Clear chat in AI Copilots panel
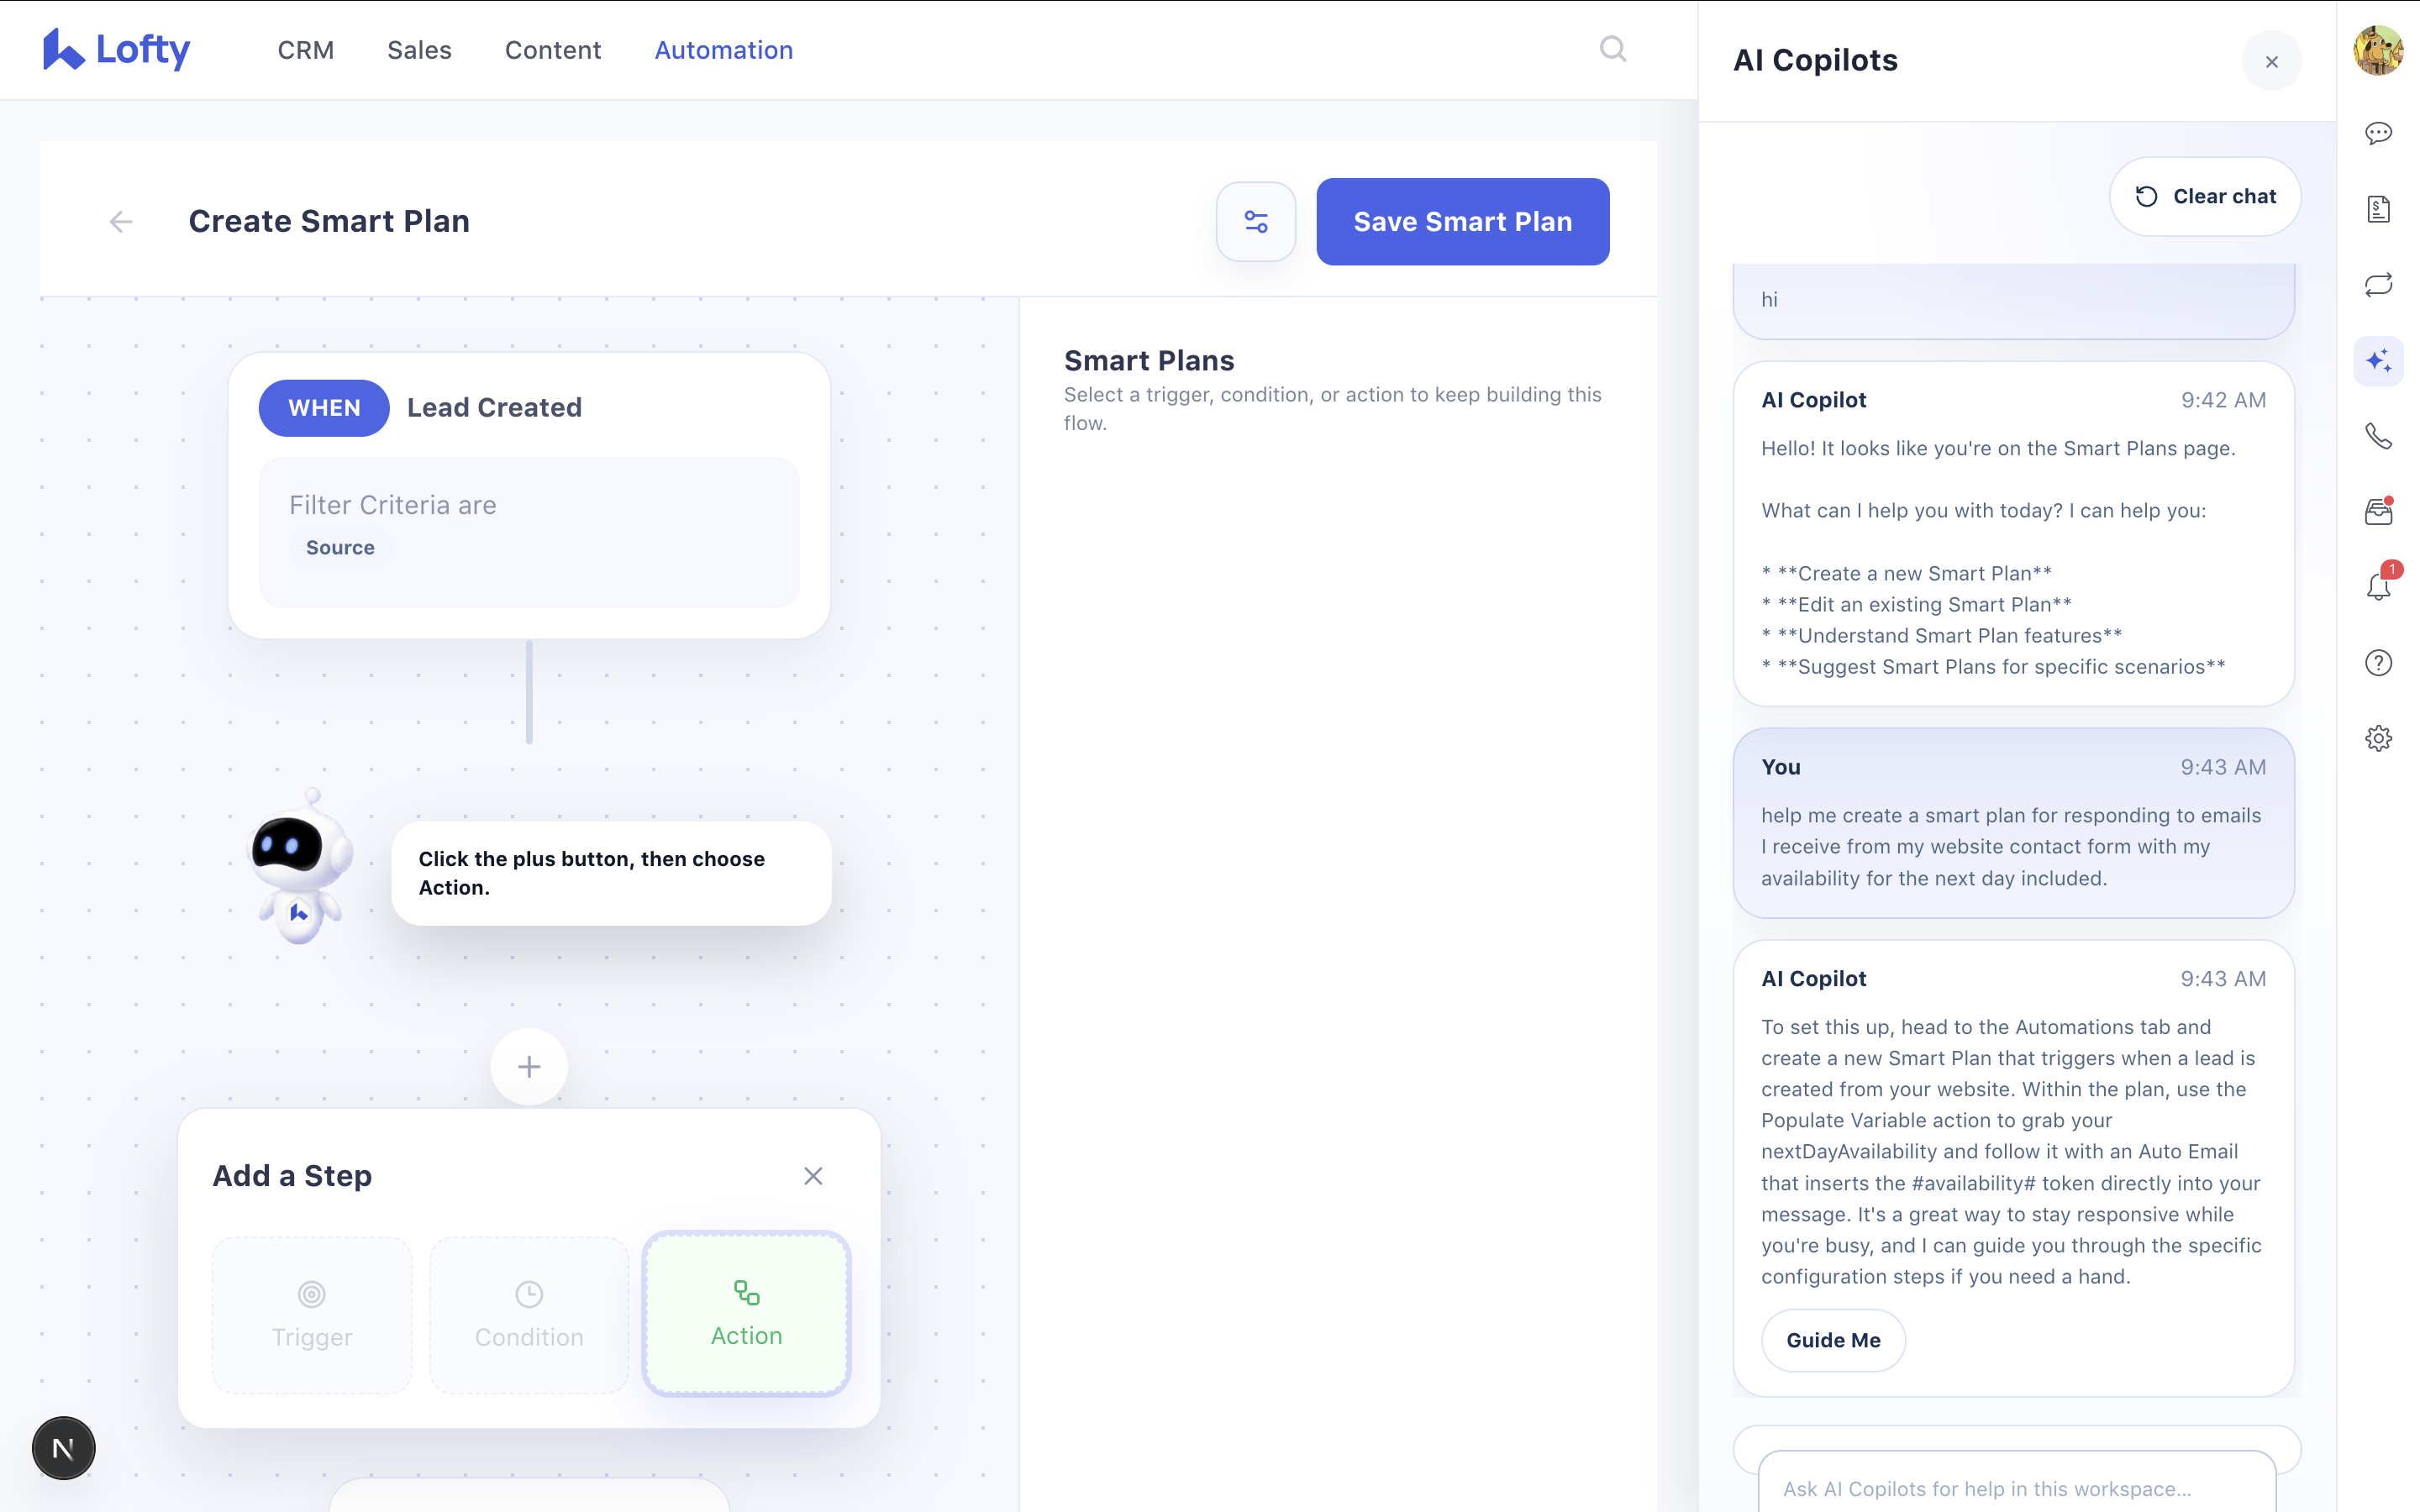The width and height of the screenshot is (2420, 1512). coord(2205,197)
